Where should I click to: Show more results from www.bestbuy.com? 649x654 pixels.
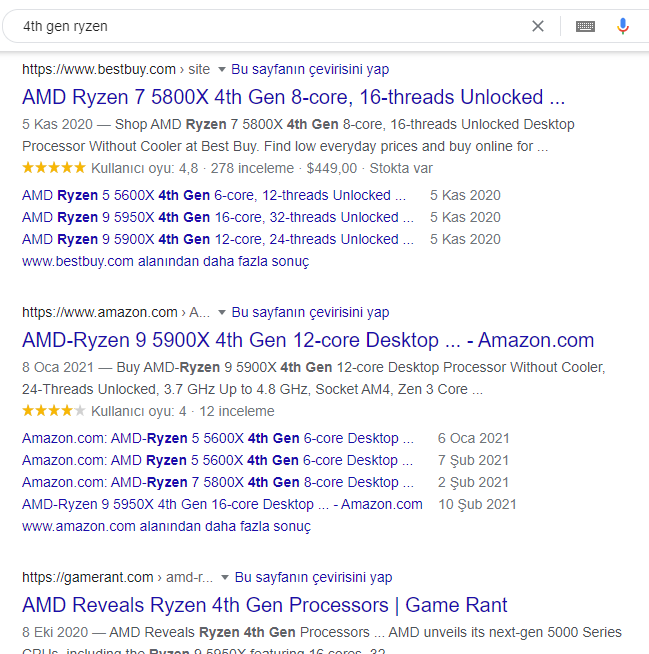point(166,262)
